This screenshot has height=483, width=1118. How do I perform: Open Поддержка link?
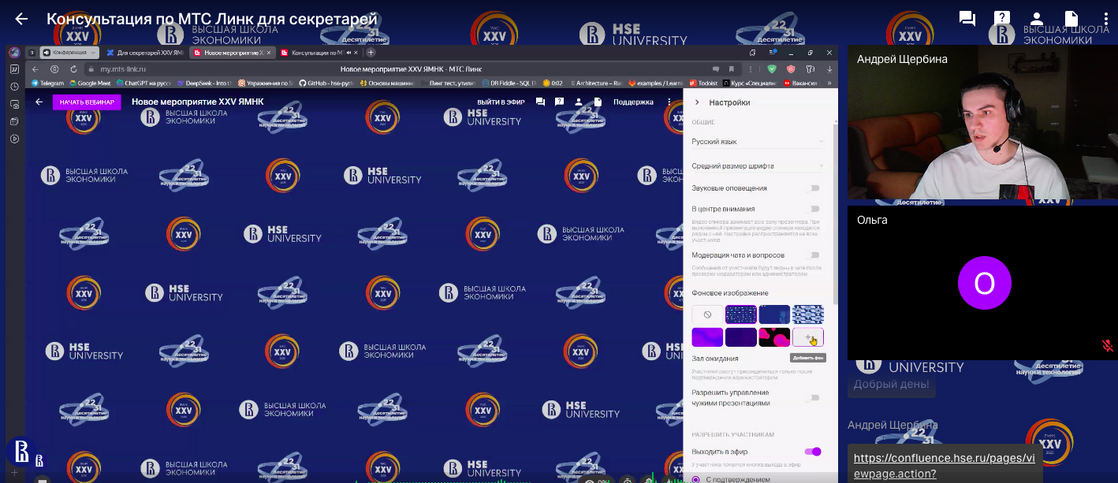(633, 102)
